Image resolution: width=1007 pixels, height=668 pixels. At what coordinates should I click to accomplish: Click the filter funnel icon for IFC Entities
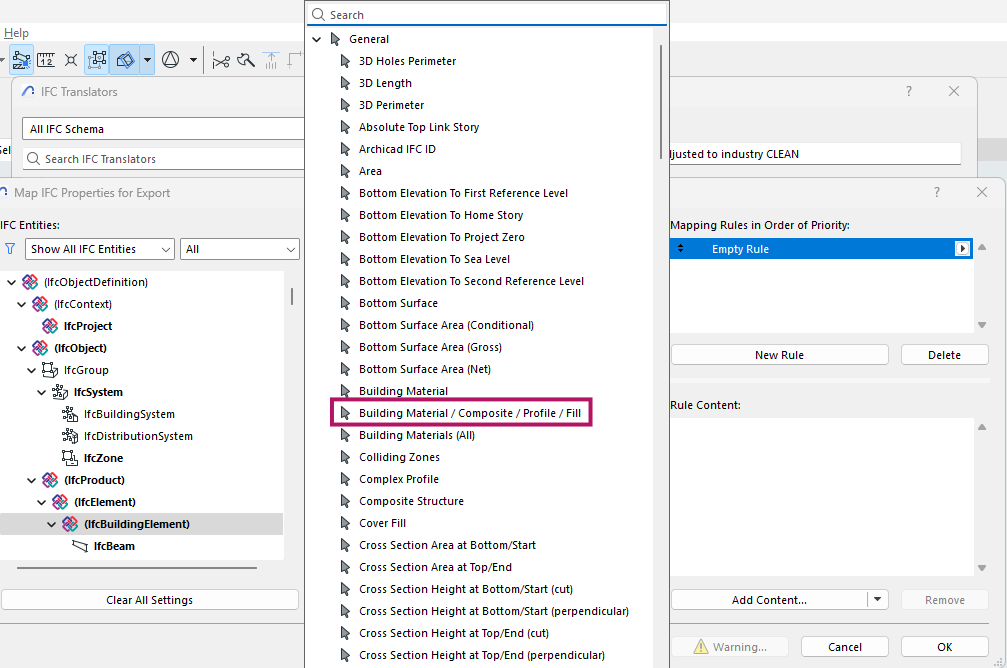pos(10,249)
